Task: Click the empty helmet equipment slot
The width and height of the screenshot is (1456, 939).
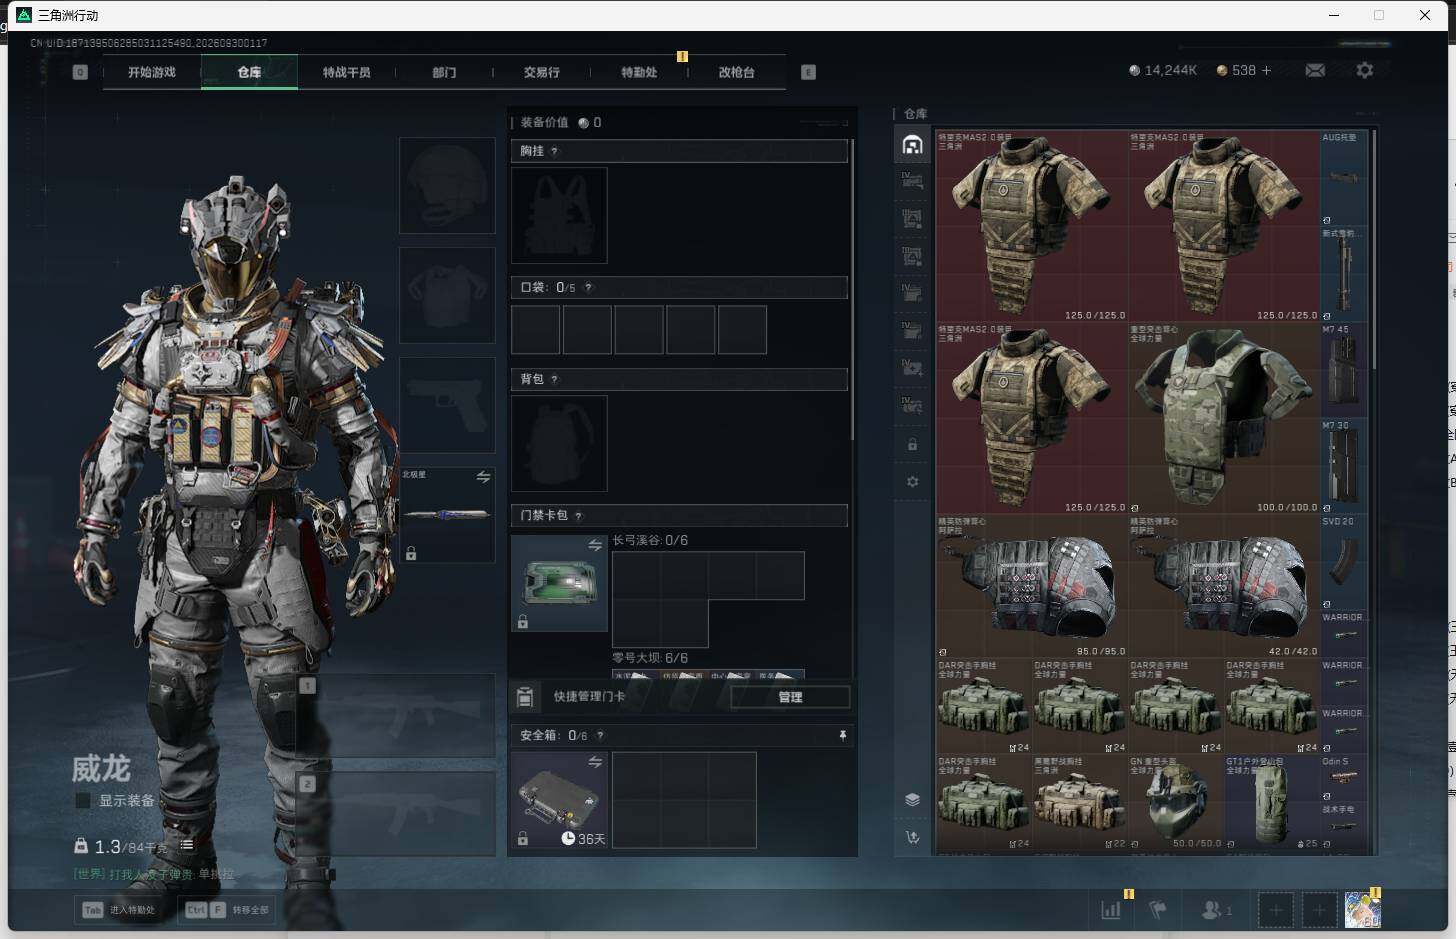Action: click(447, 186)
